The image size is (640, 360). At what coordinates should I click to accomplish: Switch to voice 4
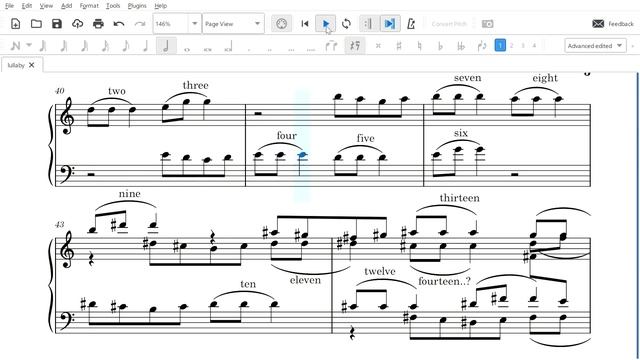(x=534, y=45)
